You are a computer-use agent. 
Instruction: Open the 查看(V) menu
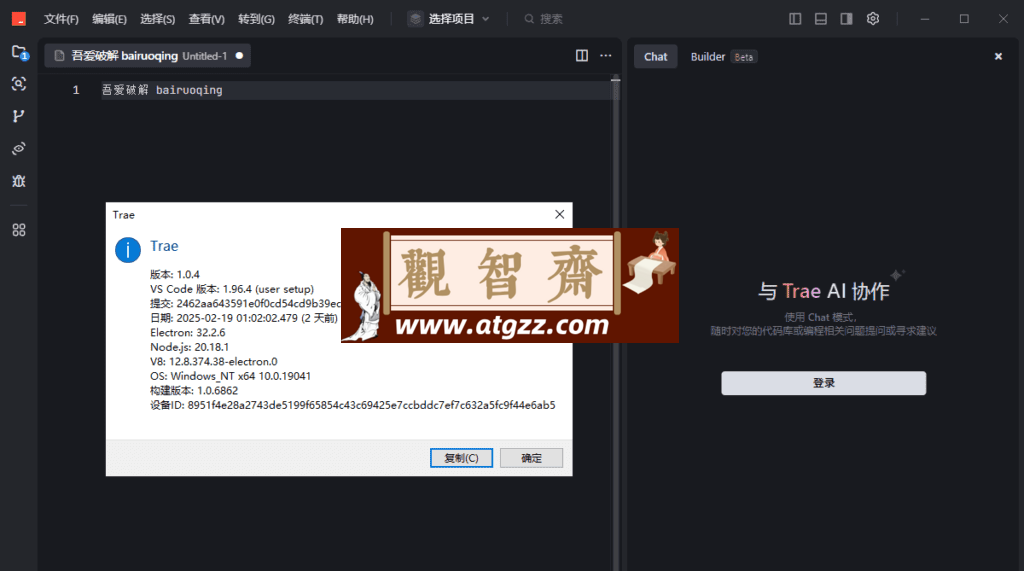point(206,19)
